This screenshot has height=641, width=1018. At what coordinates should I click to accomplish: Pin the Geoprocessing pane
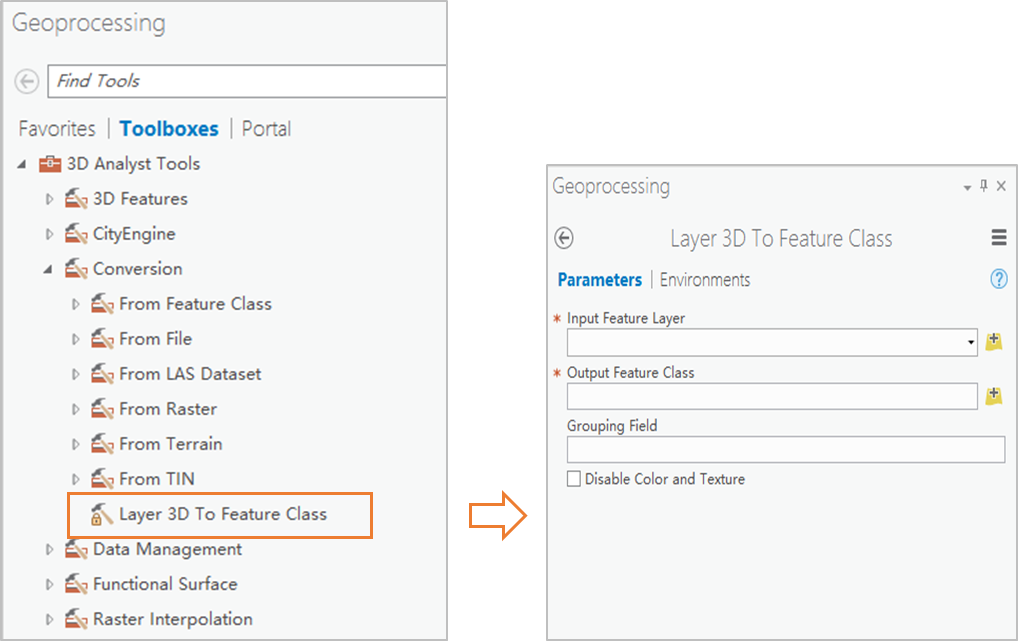(983, 186)
